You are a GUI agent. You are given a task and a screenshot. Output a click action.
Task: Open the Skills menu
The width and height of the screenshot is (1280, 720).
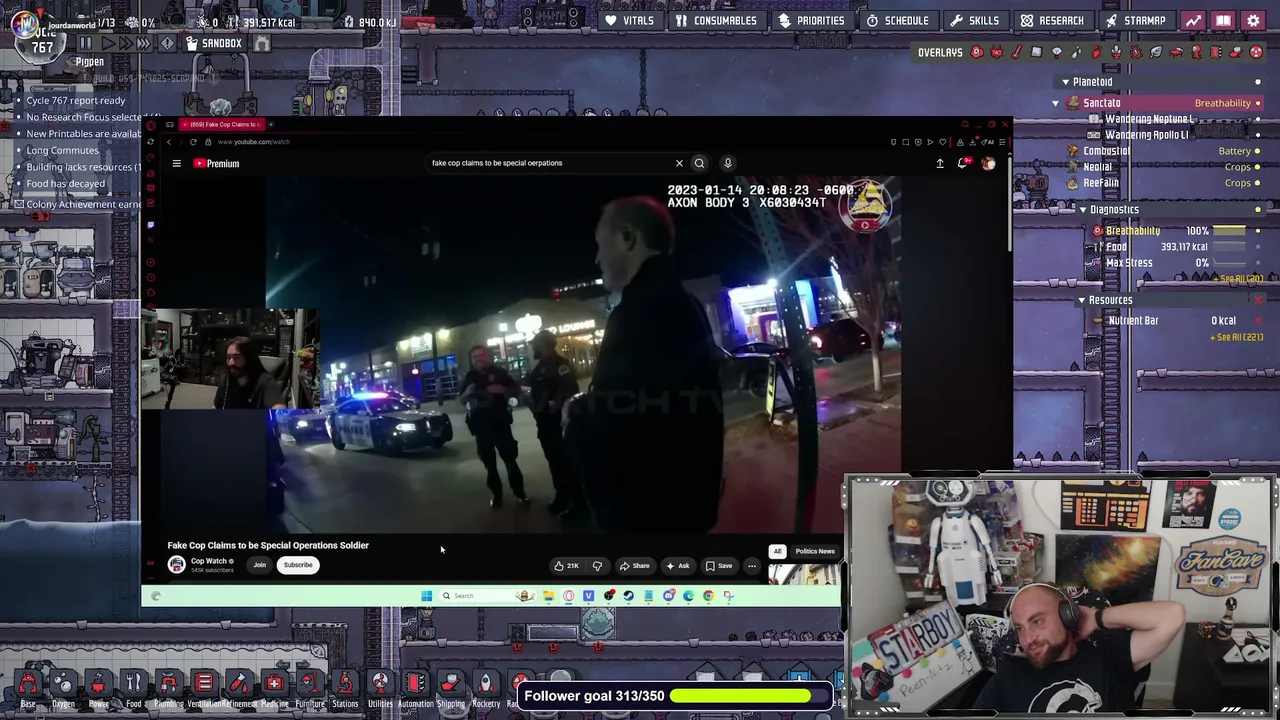click(974, 20)
